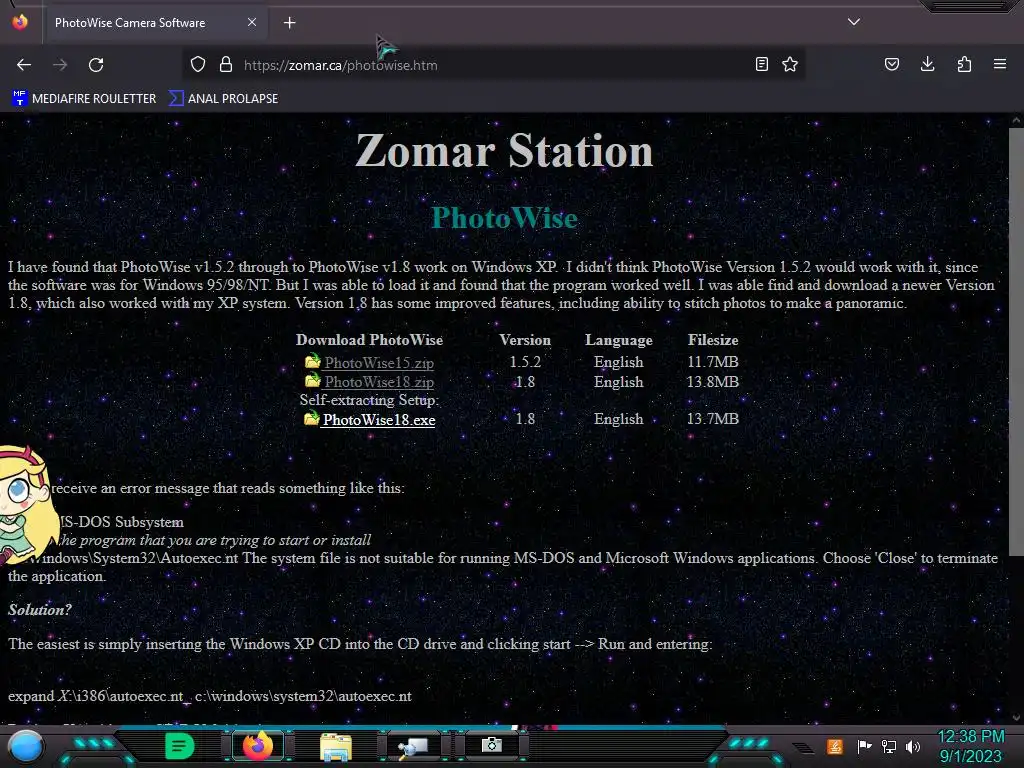The width and height of the screenshot is (1024, 768).
Task: View site security padlock info
Action: click(226, 65)
